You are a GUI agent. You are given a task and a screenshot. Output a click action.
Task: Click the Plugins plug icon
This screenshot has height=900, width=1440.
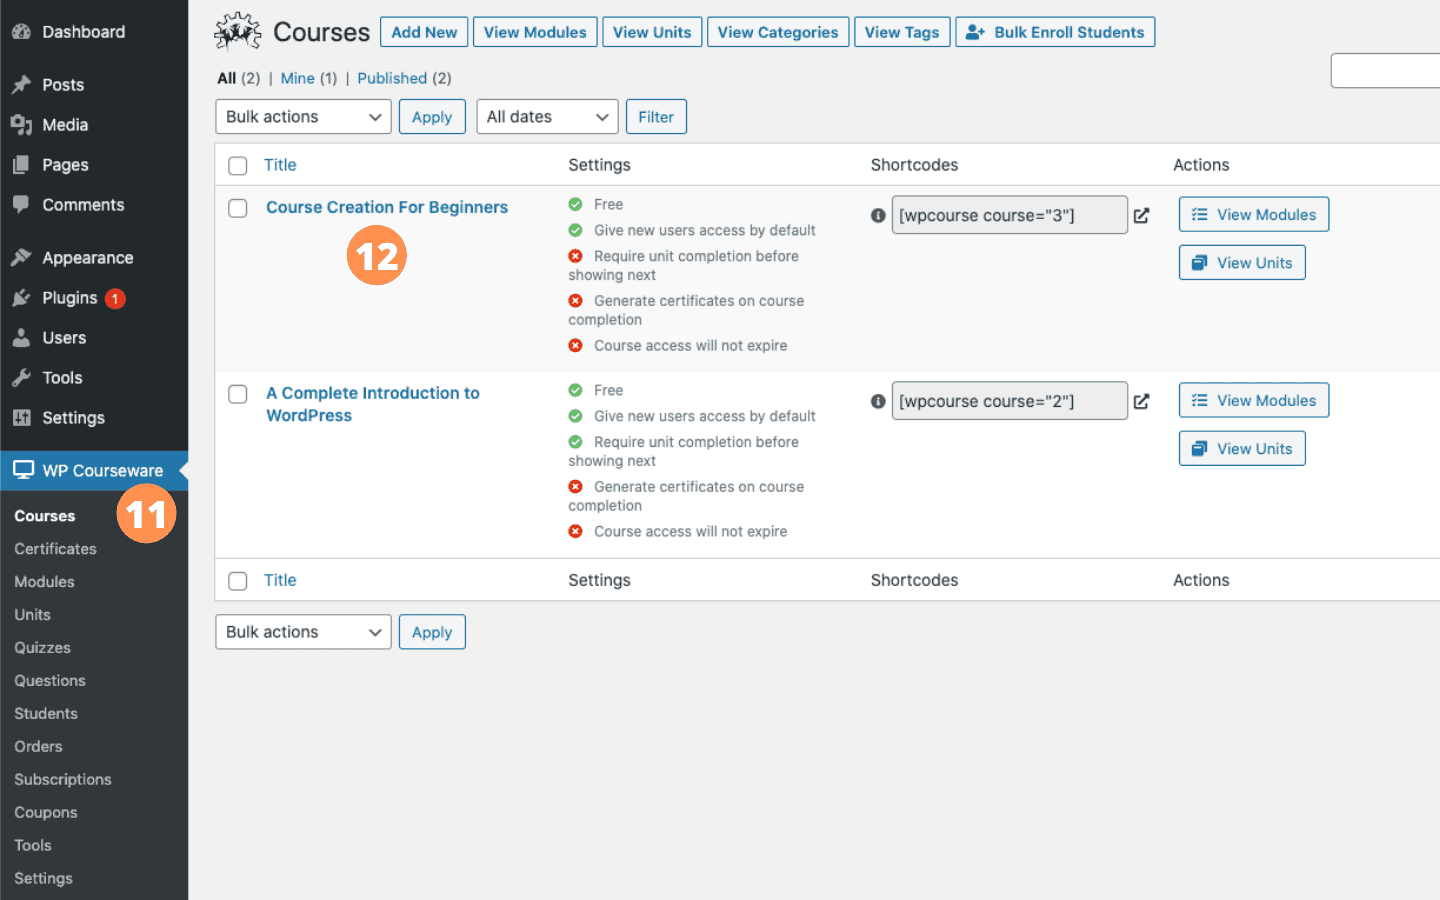click(21, 298)
